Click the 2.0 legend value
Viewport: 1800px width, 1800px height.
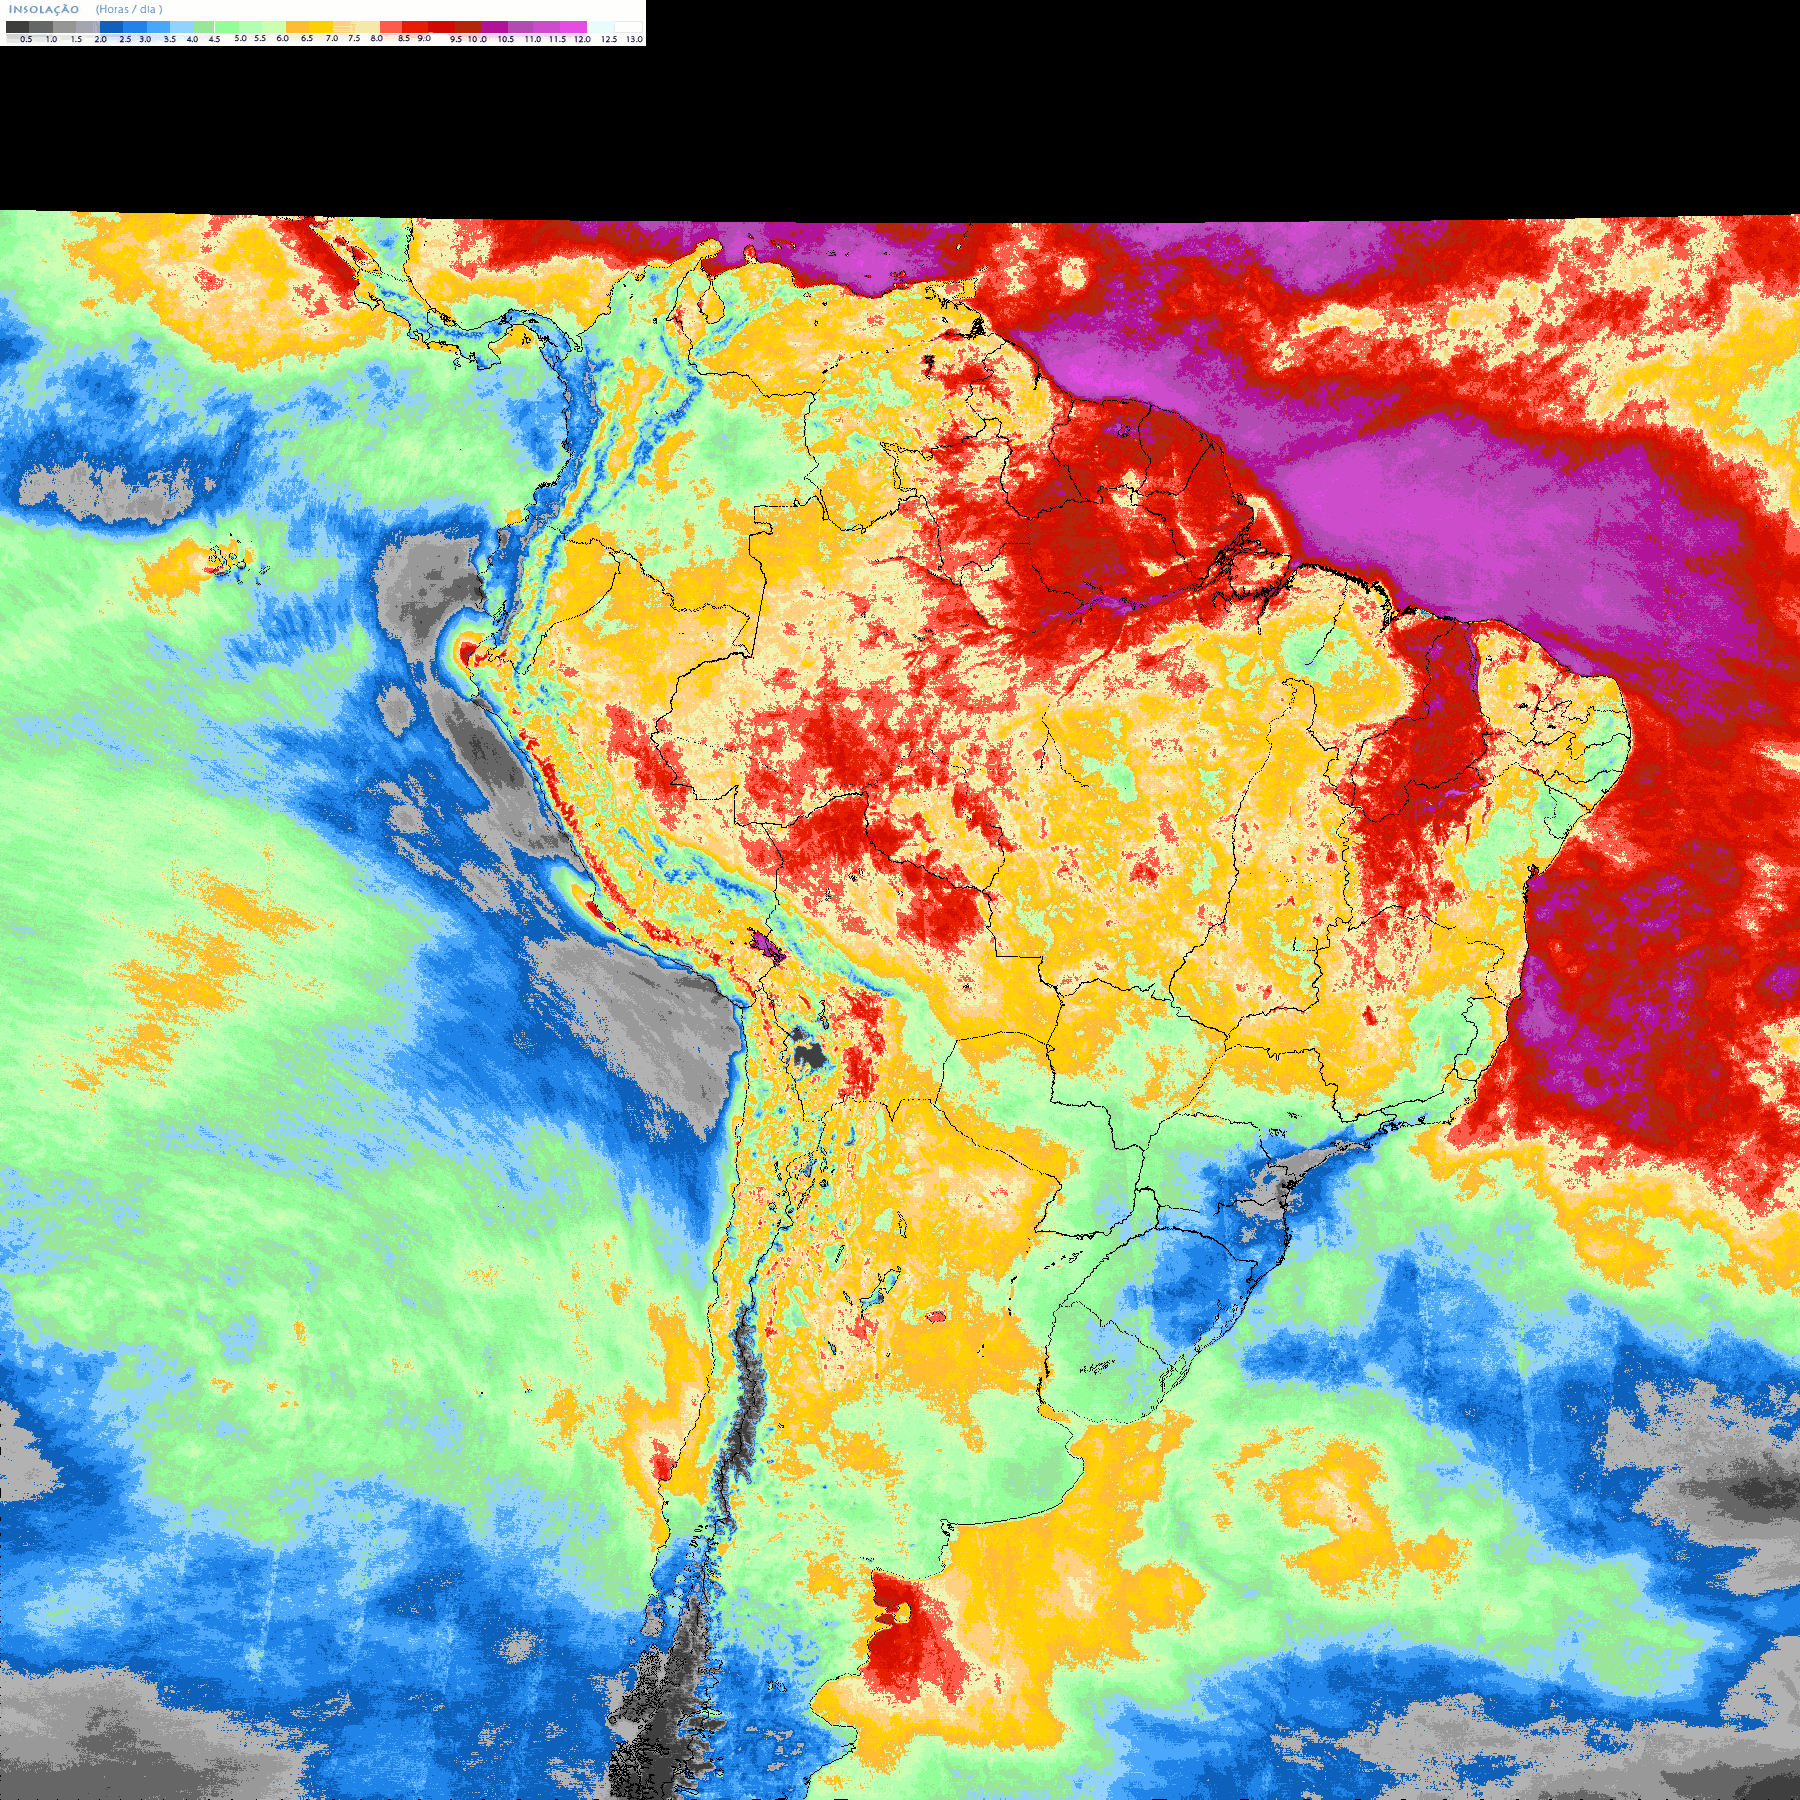pyautogui.click(x=101, y=39)
